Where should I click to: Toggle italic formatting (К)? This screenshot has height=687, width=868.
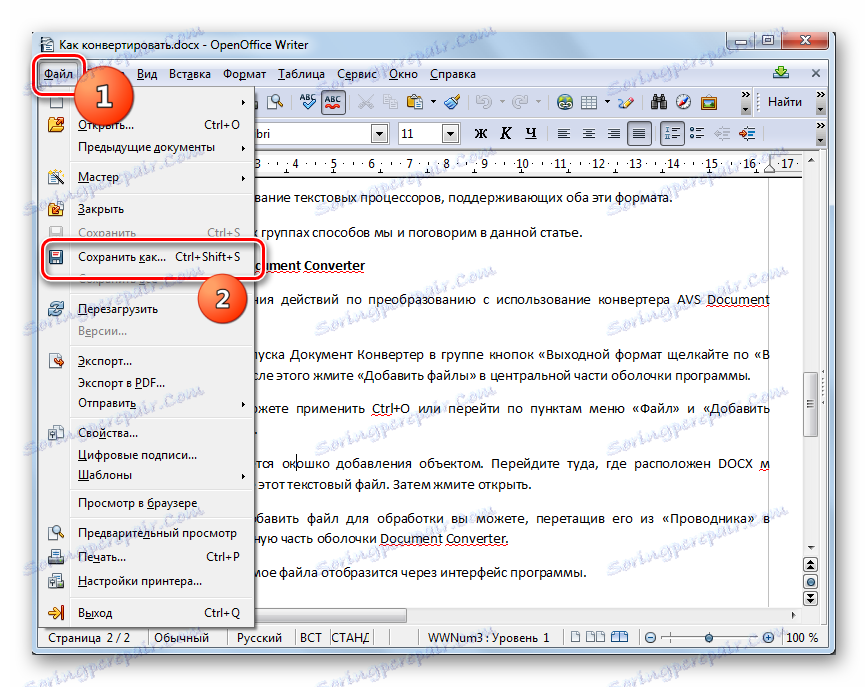[x=505, y=133]
